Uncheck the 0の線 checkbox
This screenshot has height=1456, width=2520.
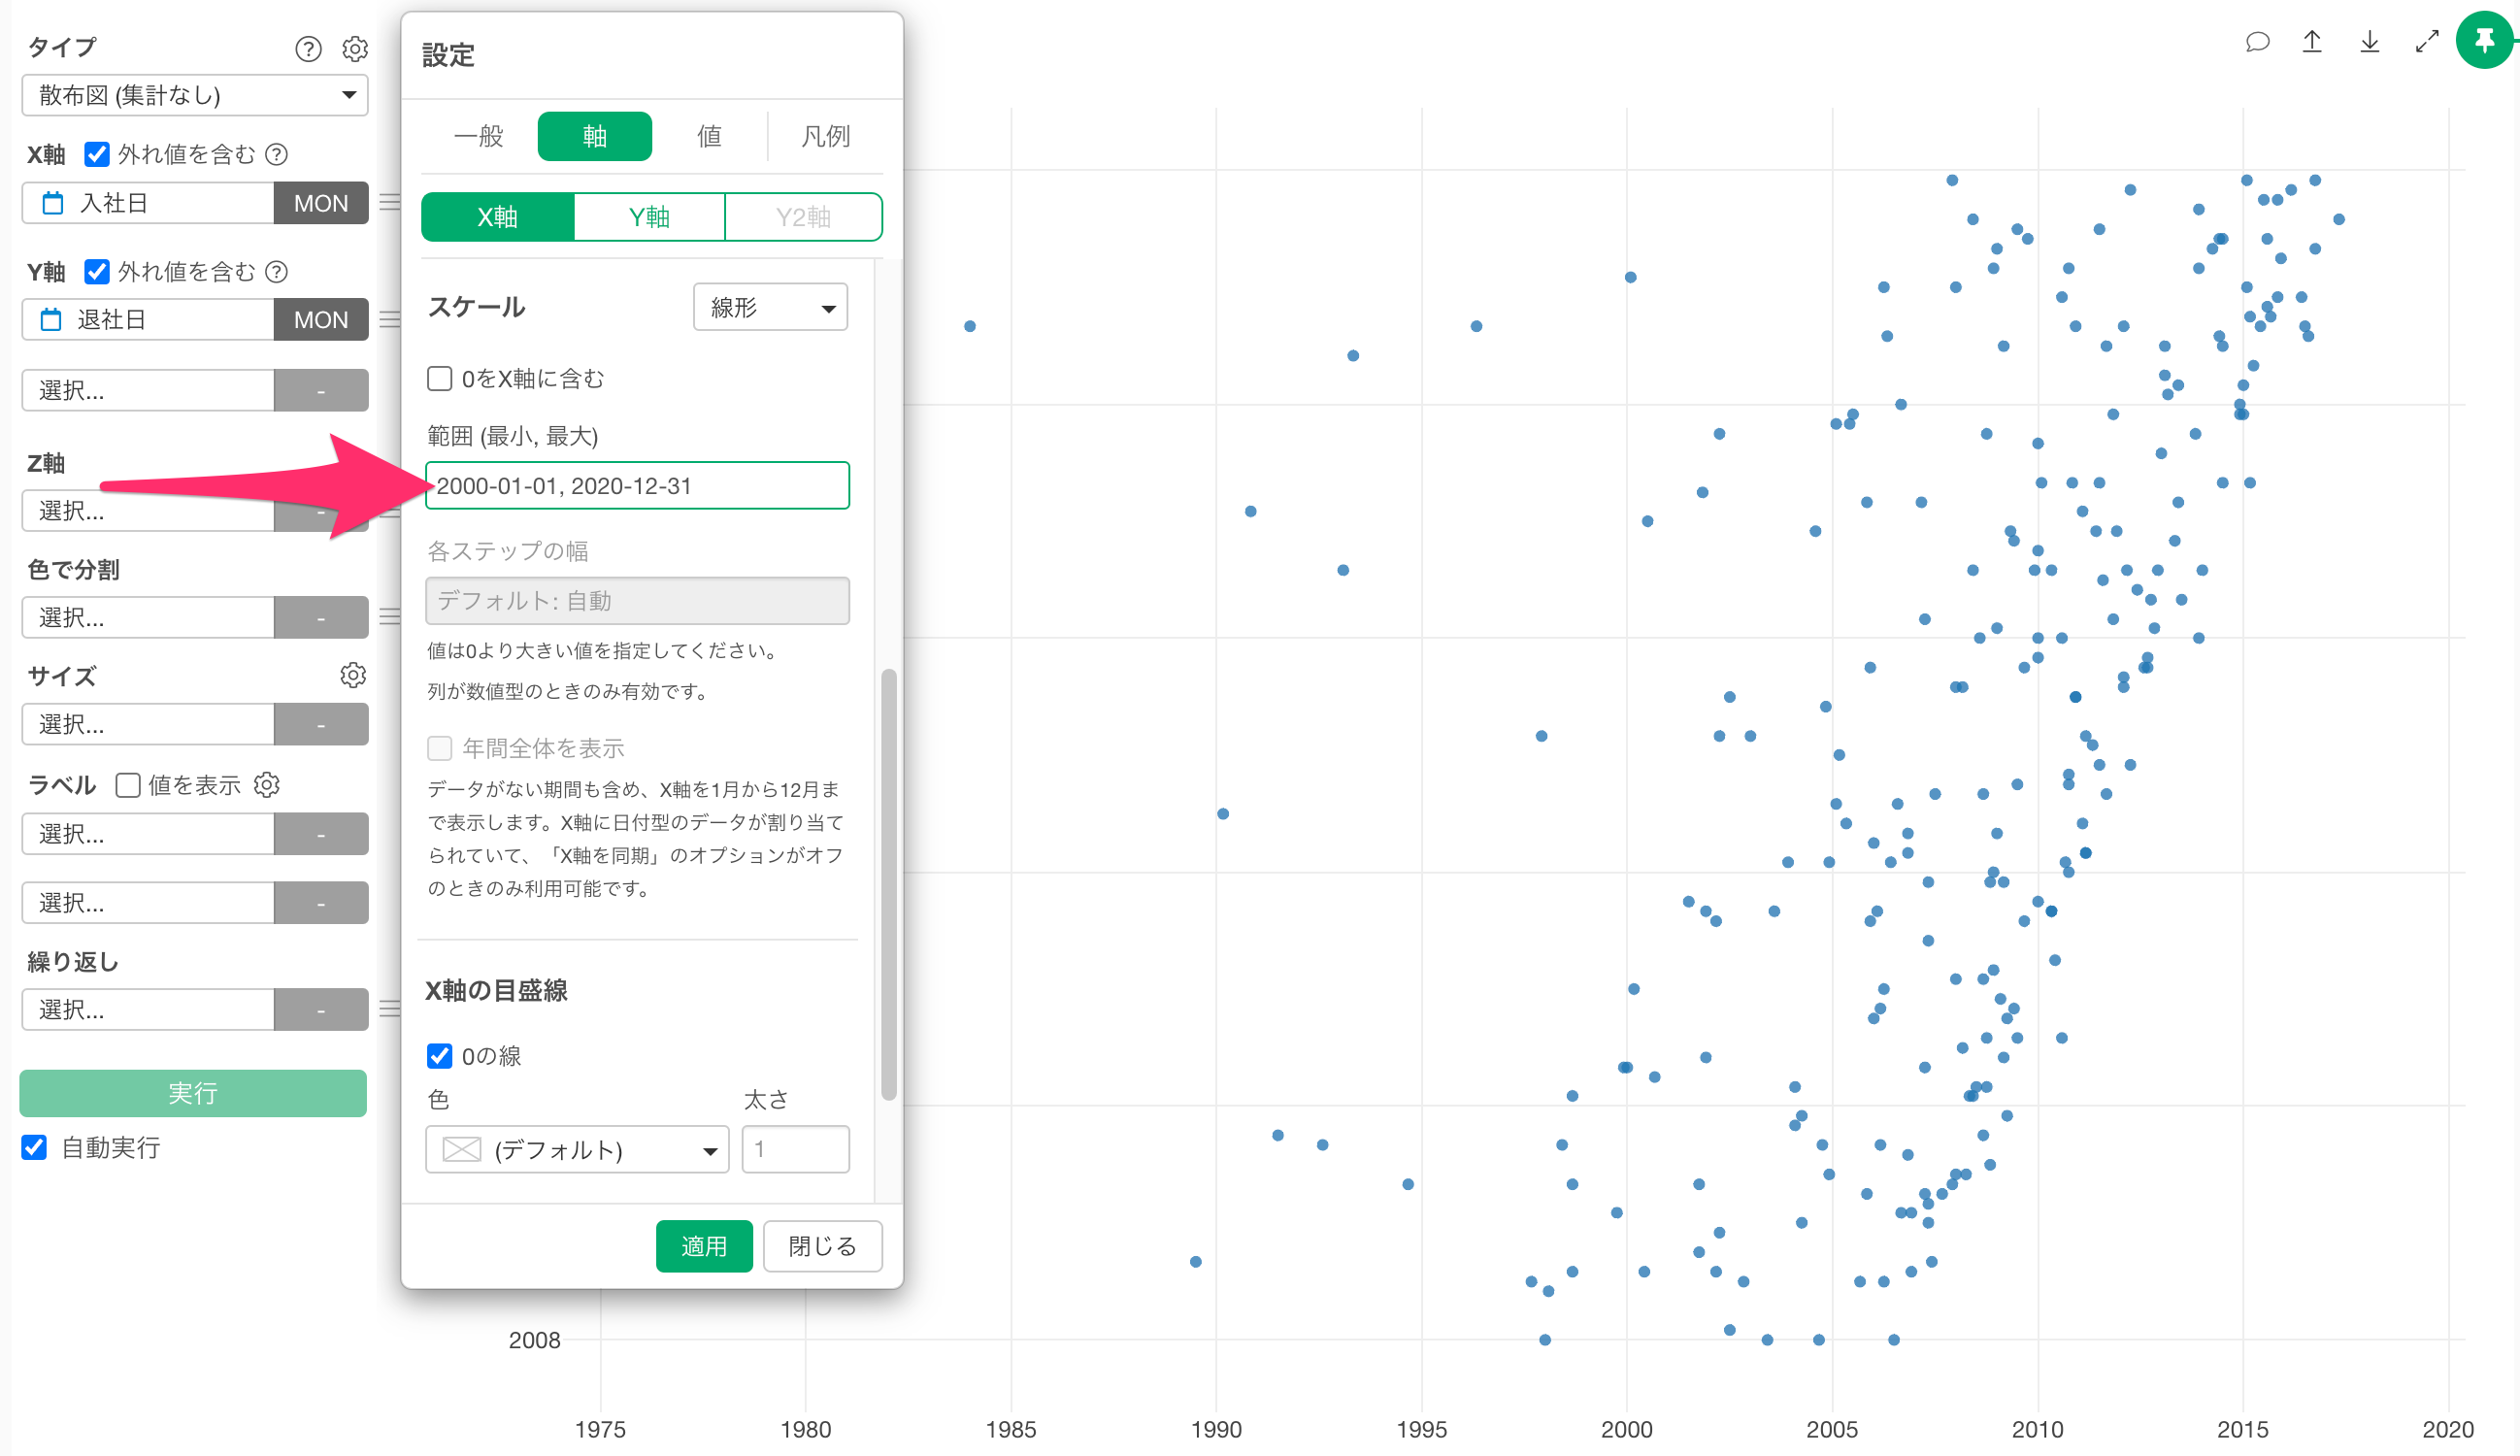(439, 1056)
